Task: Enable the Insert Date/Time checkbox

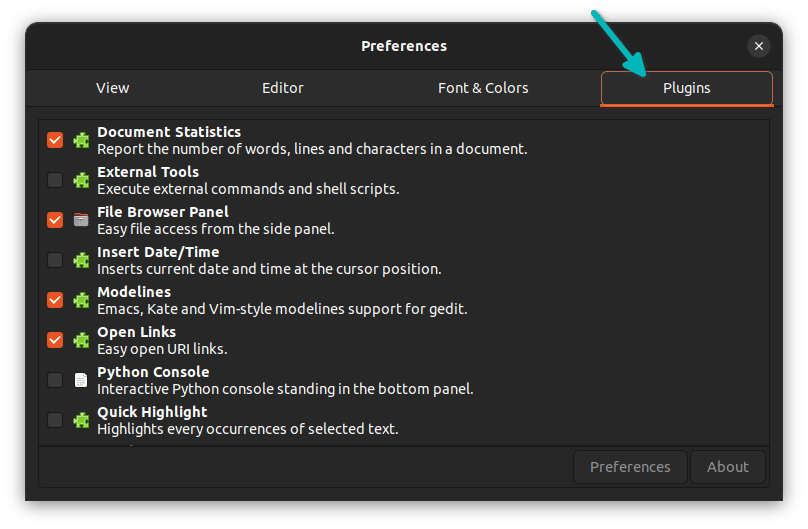Action: [55, 260]
